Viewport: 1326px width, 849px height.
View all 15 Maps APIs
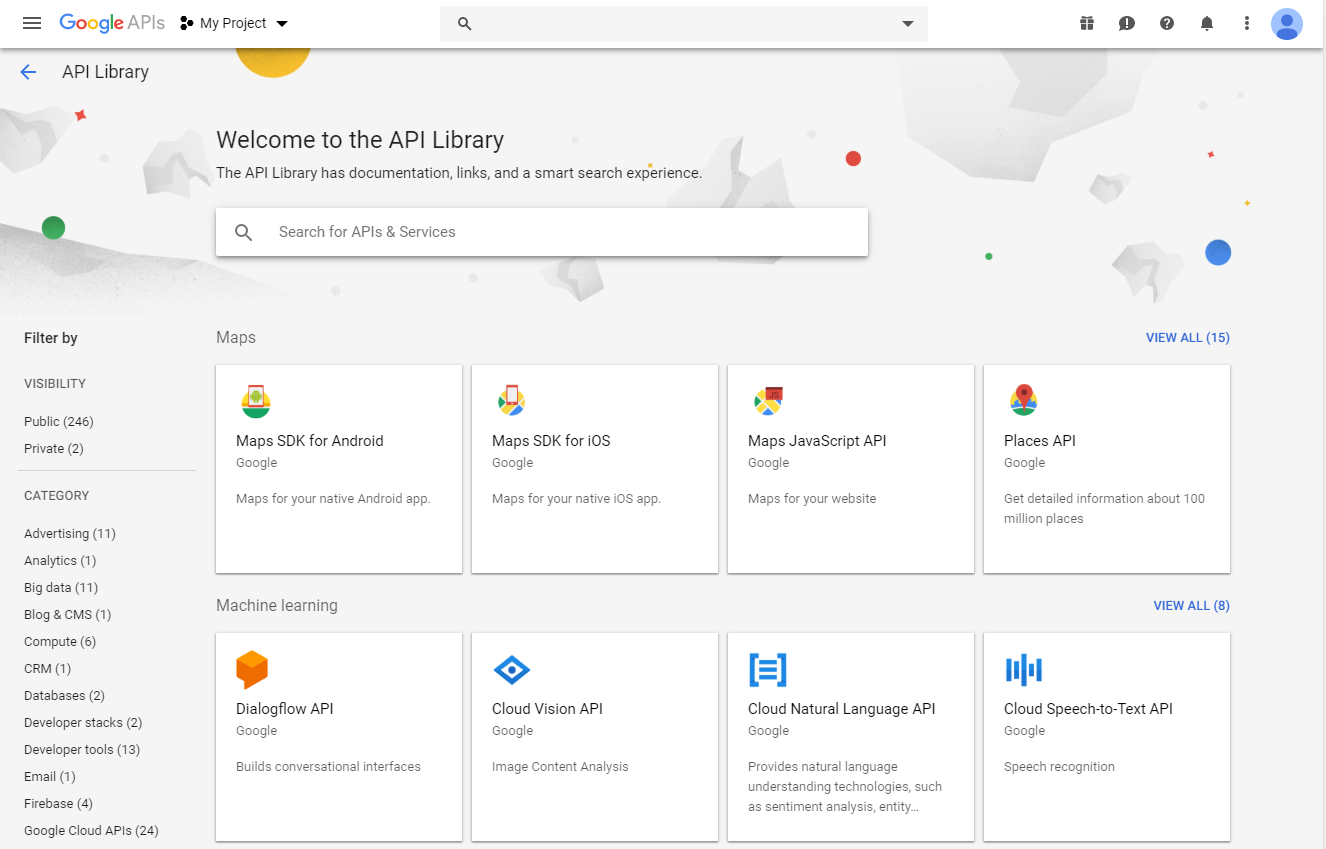1188,337
